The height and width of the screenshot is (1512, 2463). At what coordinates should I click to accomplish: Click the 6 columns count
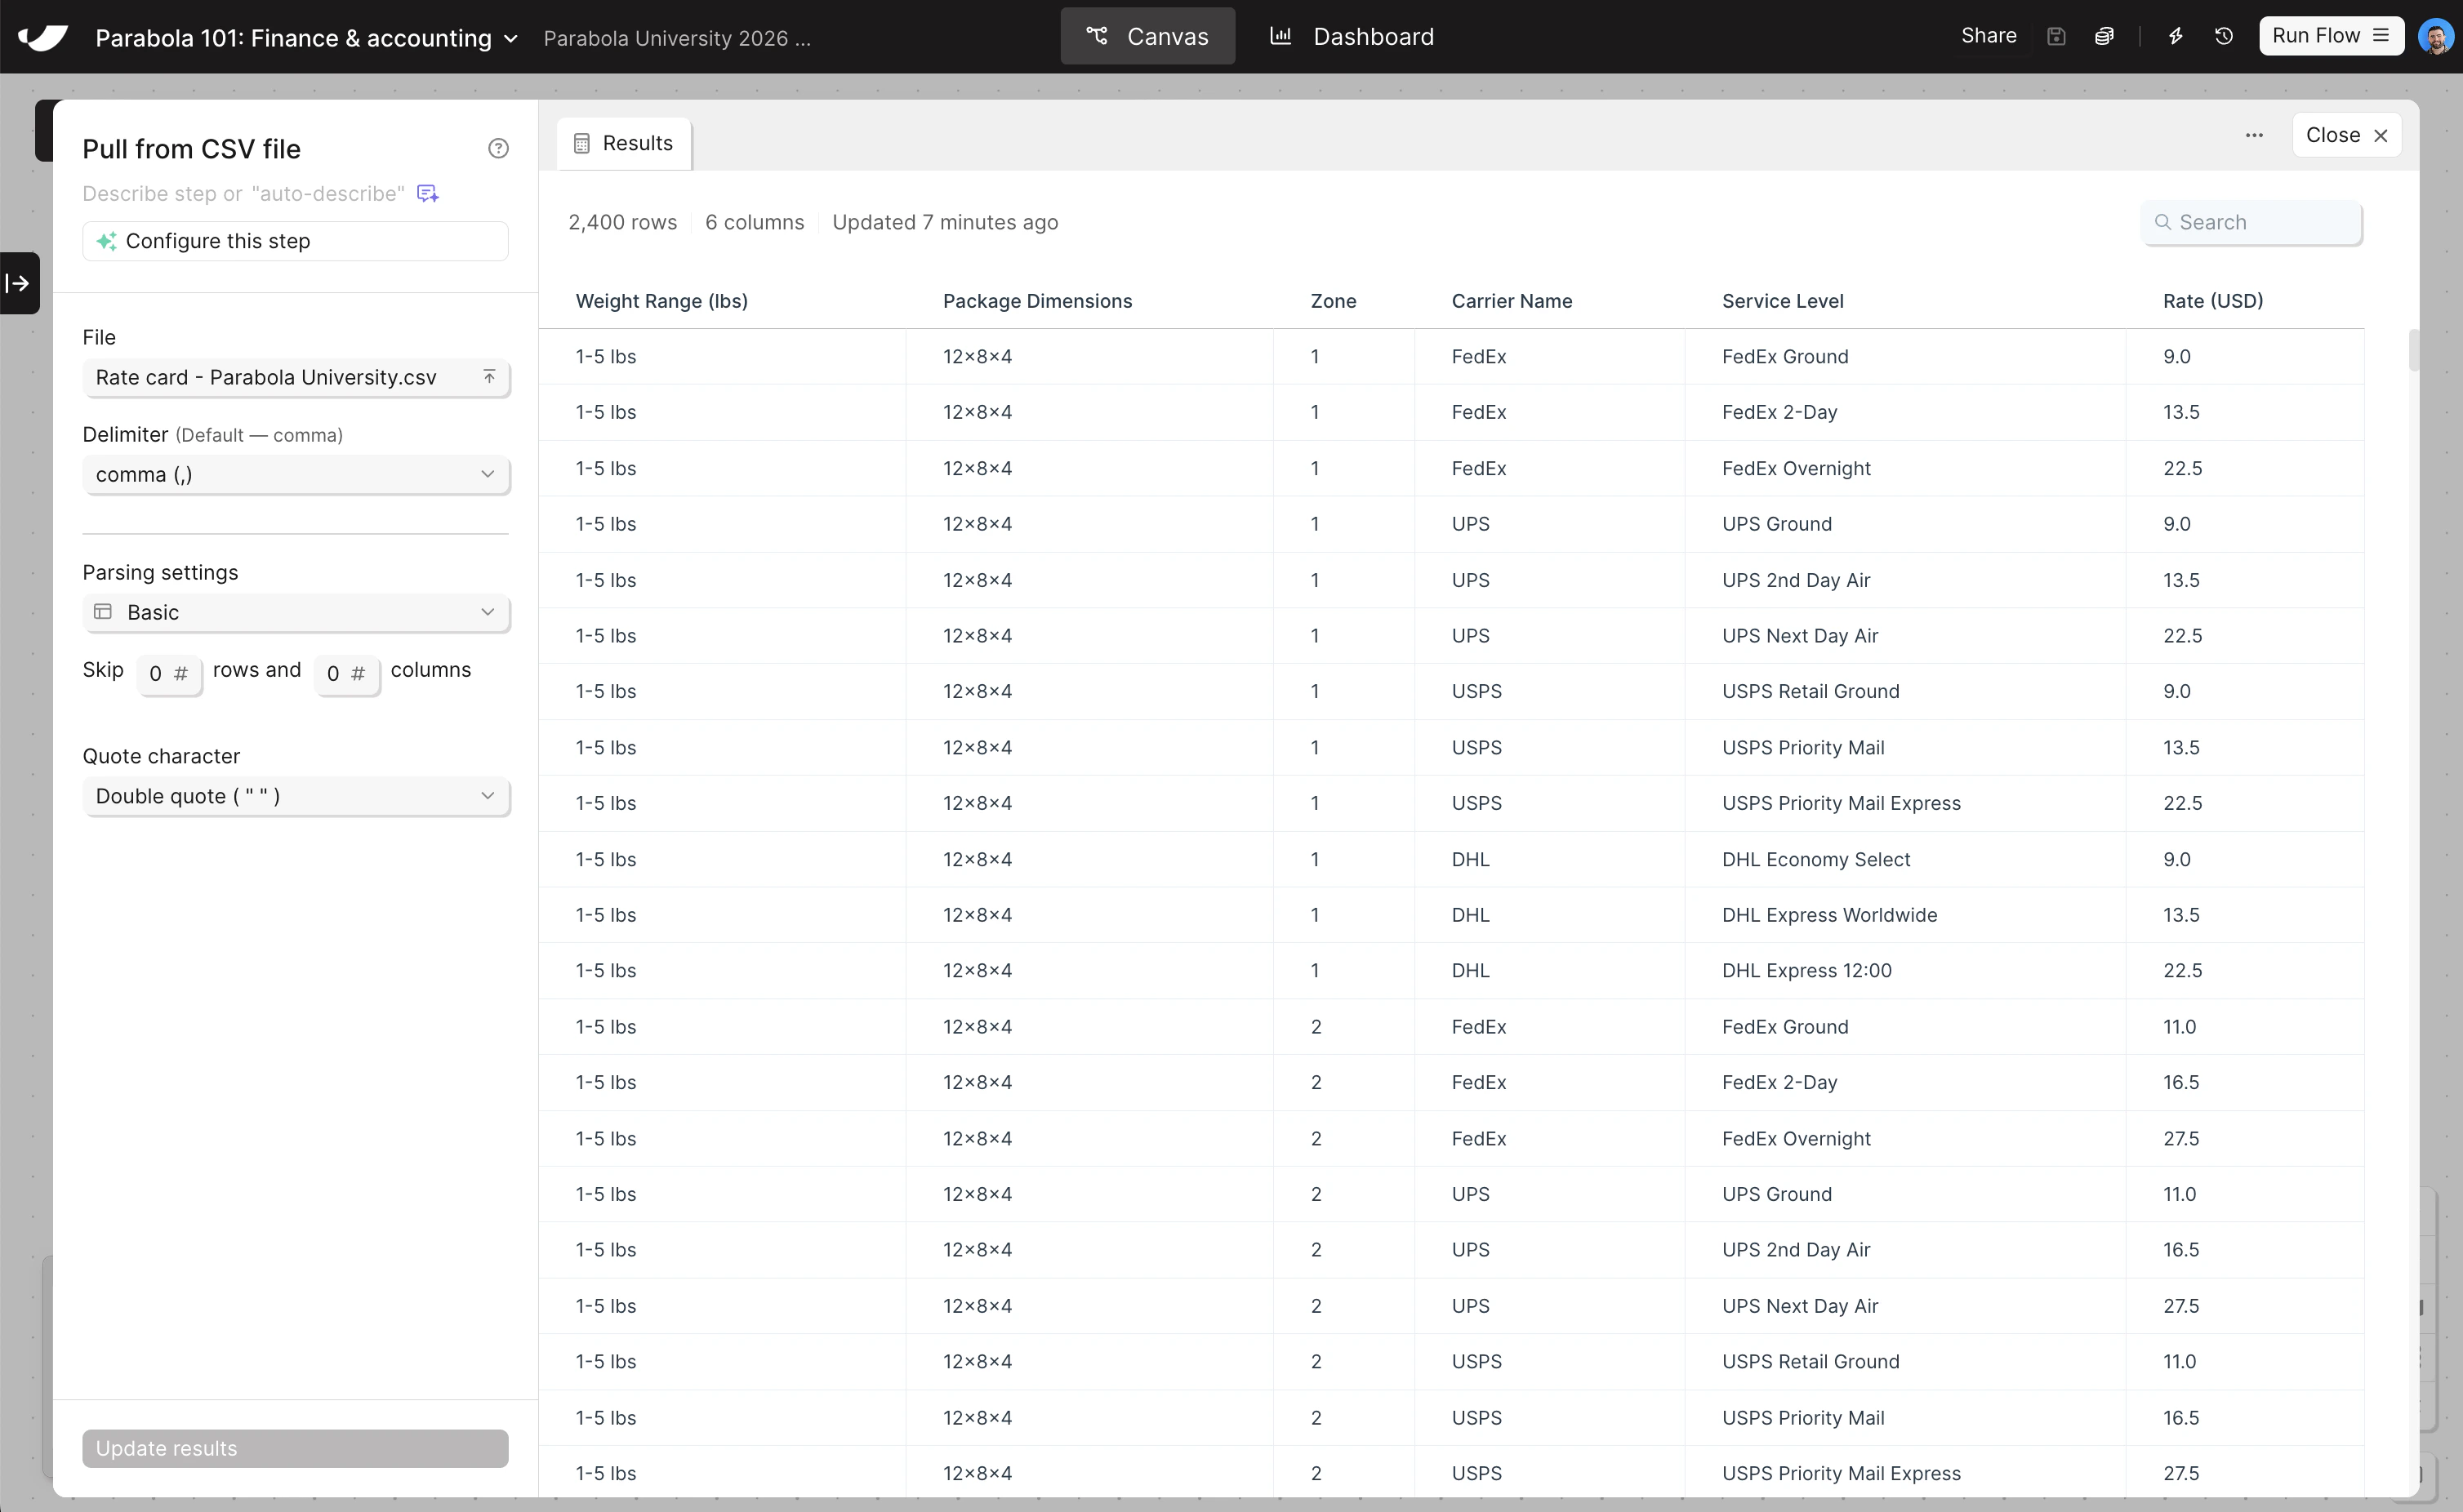click(x=754, y=222)
